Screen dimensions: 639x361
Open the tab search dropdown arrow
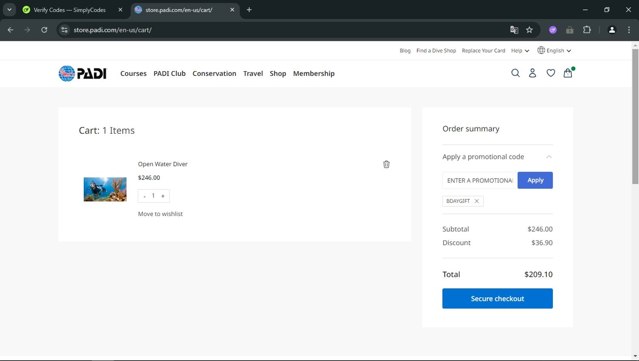click(9, 10)
